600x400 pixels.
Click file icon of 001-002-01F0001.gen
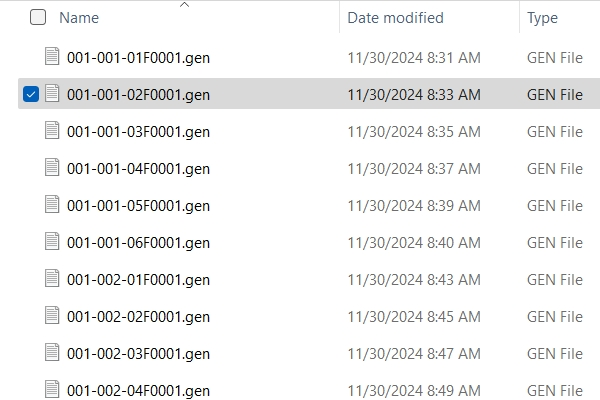coord(53,279)
